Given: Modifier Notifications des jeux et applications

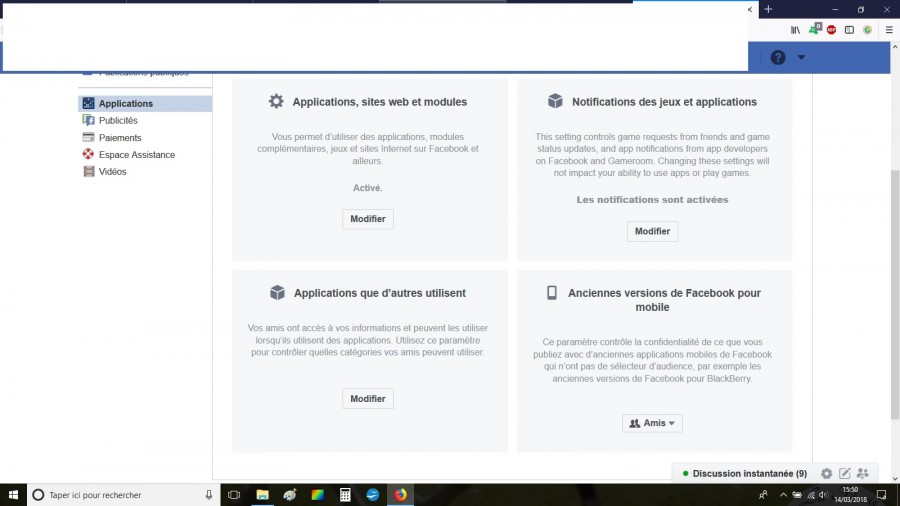Looking at the screenshot, I should coord(652,231).
